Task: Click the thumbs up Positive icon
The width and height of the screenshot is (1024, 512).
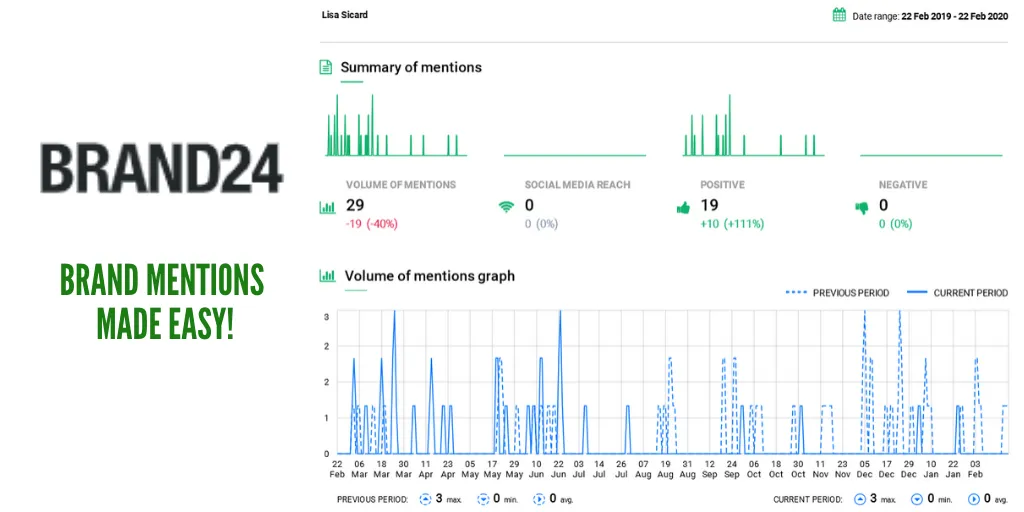Action: [683, 208]
